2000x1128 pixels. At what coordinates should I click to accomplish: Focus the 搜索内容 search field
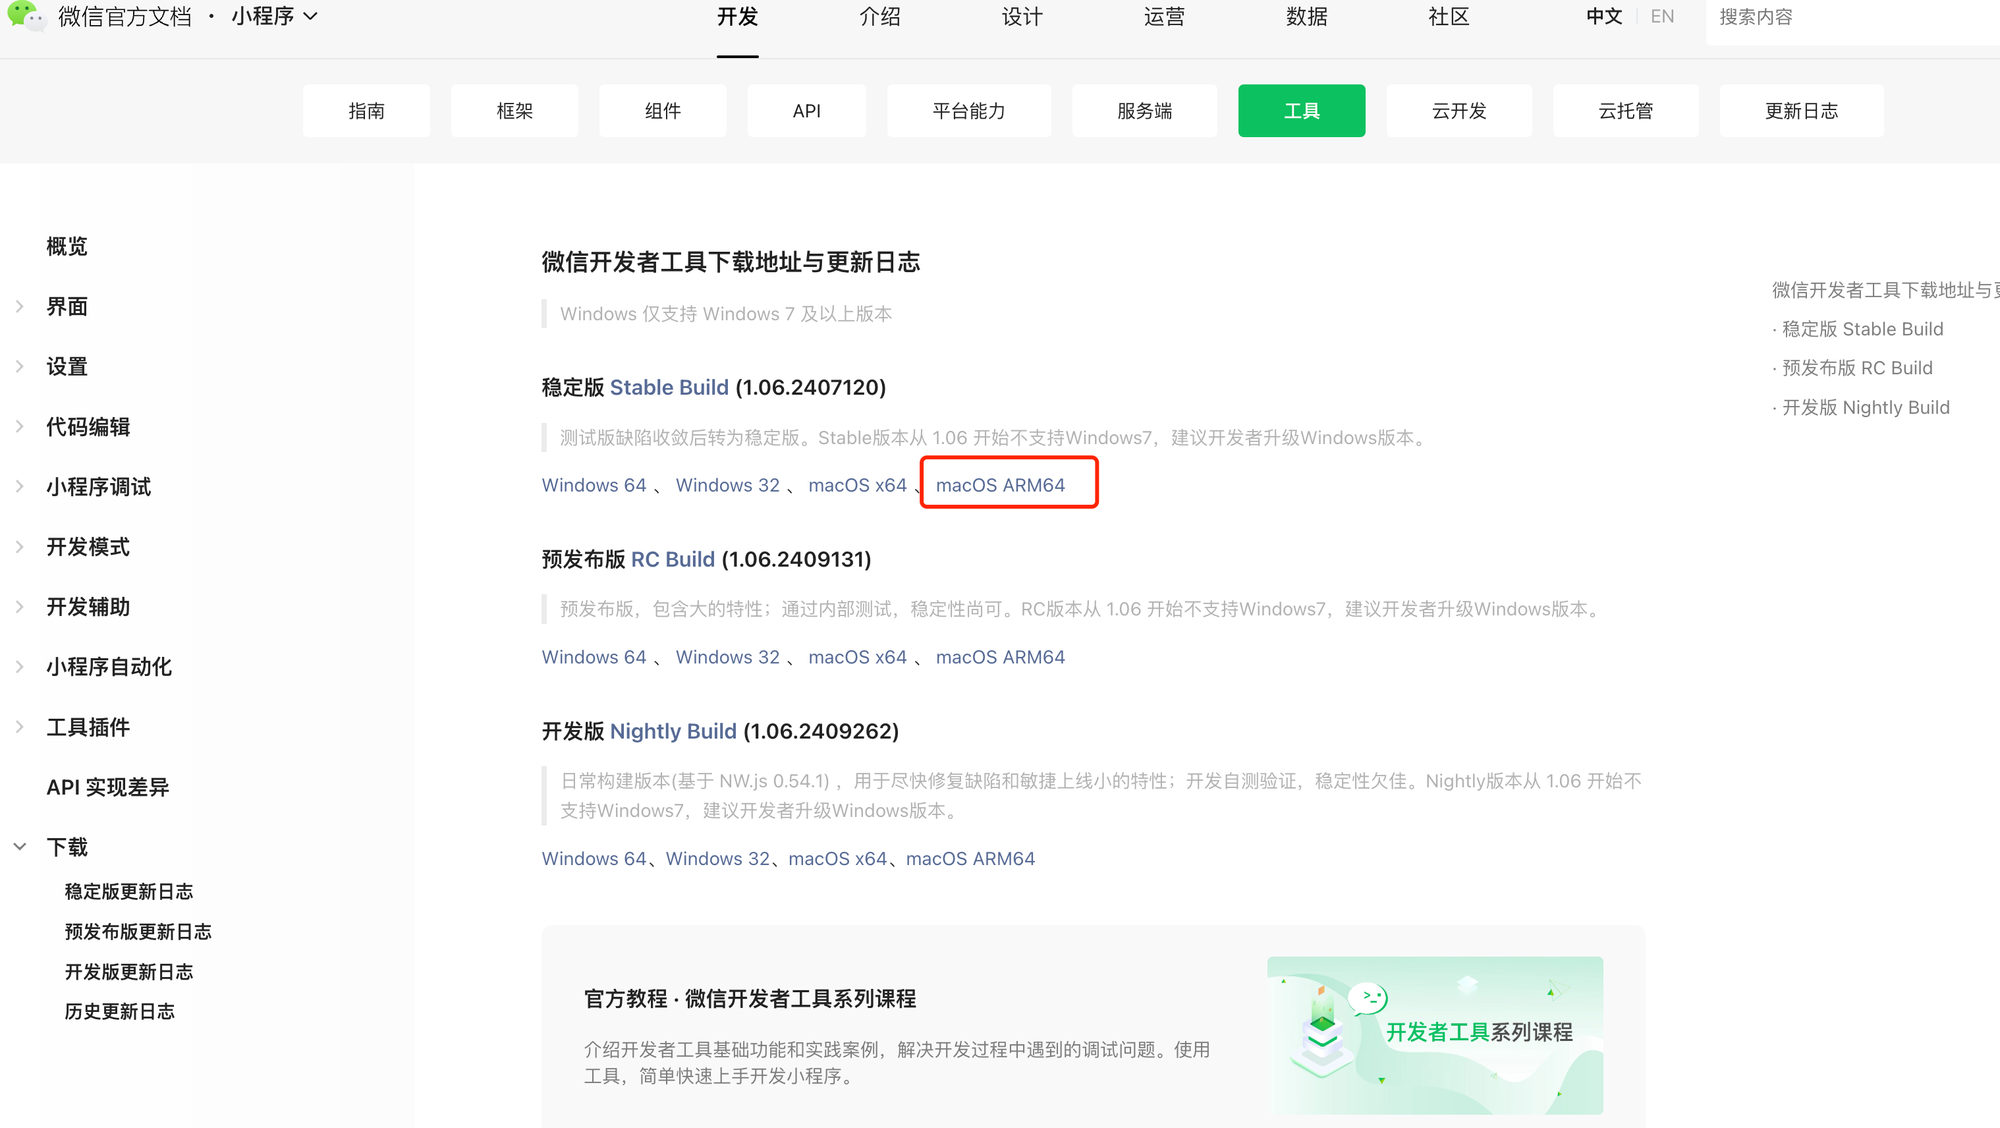pyautogui.click(x=1852, y=18)
